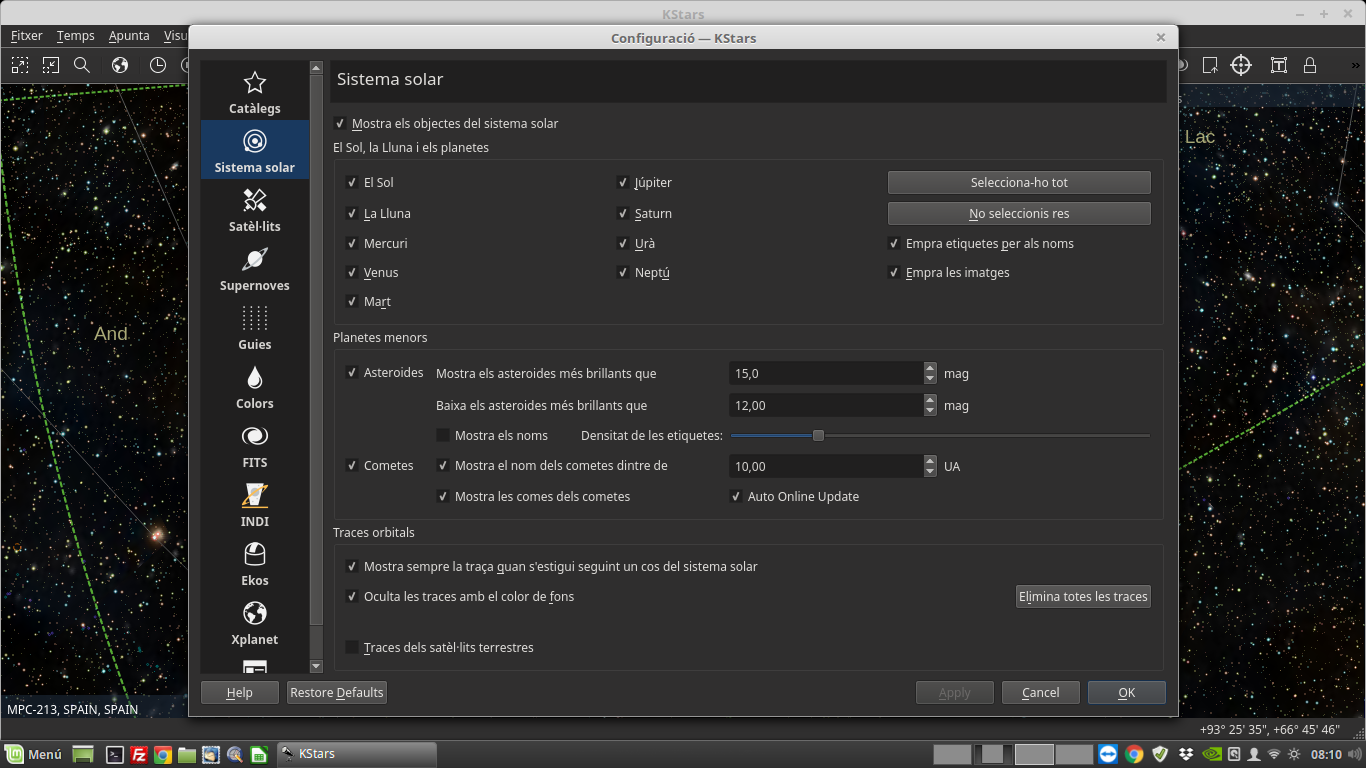Viewport: 1366px width, 768px height.
Task: Toggle the Venus checkbox
Action: 372,273
